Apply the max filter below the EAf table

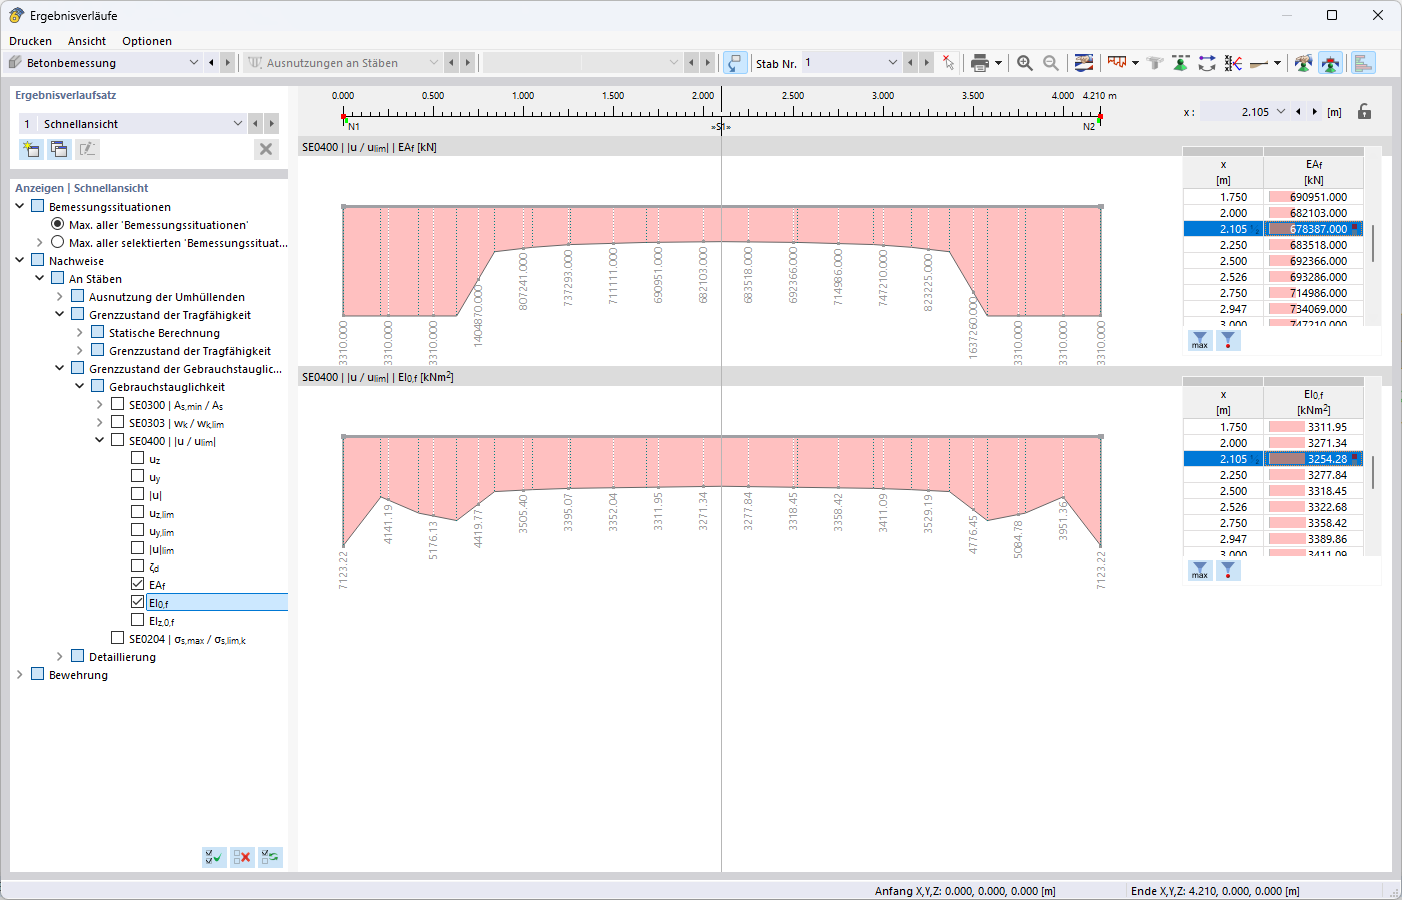click(1199, 341)
